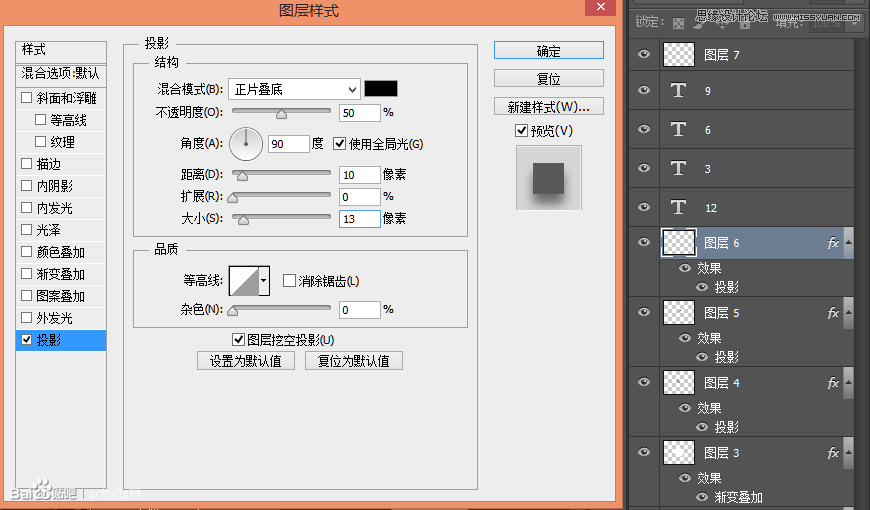Screen dimensions: 870x510
Task: Click the 复位 reset button
Action: pyautogui.click(x=549, y=78)
